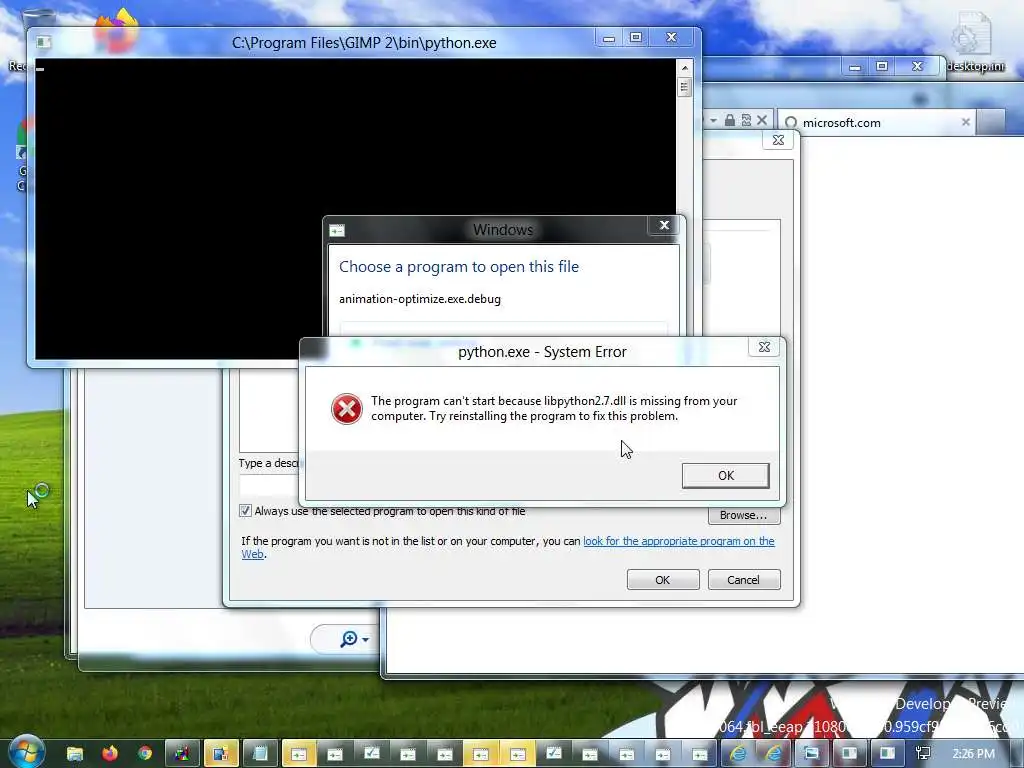Click the Browse... button in Open With dialog

pyautogui.click(x=744, y=515)
